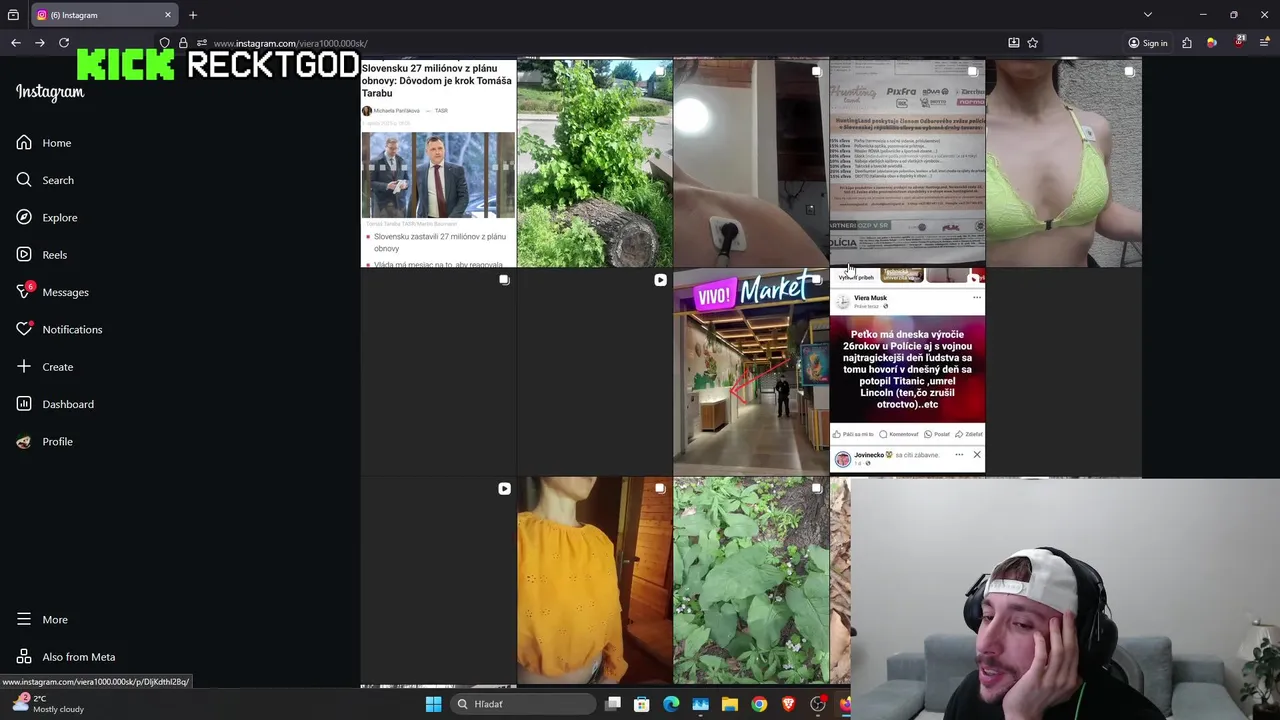This screenshot has width=1280, height=720.
Task: Open File Explorer from the taskbar
Action: [730, 704]
